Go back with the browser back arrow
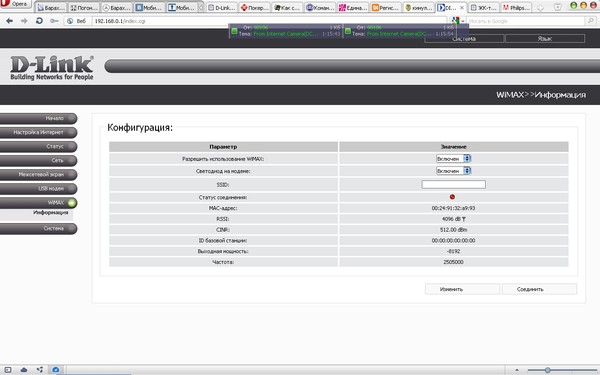This screenshot has width=600, height=375. point(9,21)
